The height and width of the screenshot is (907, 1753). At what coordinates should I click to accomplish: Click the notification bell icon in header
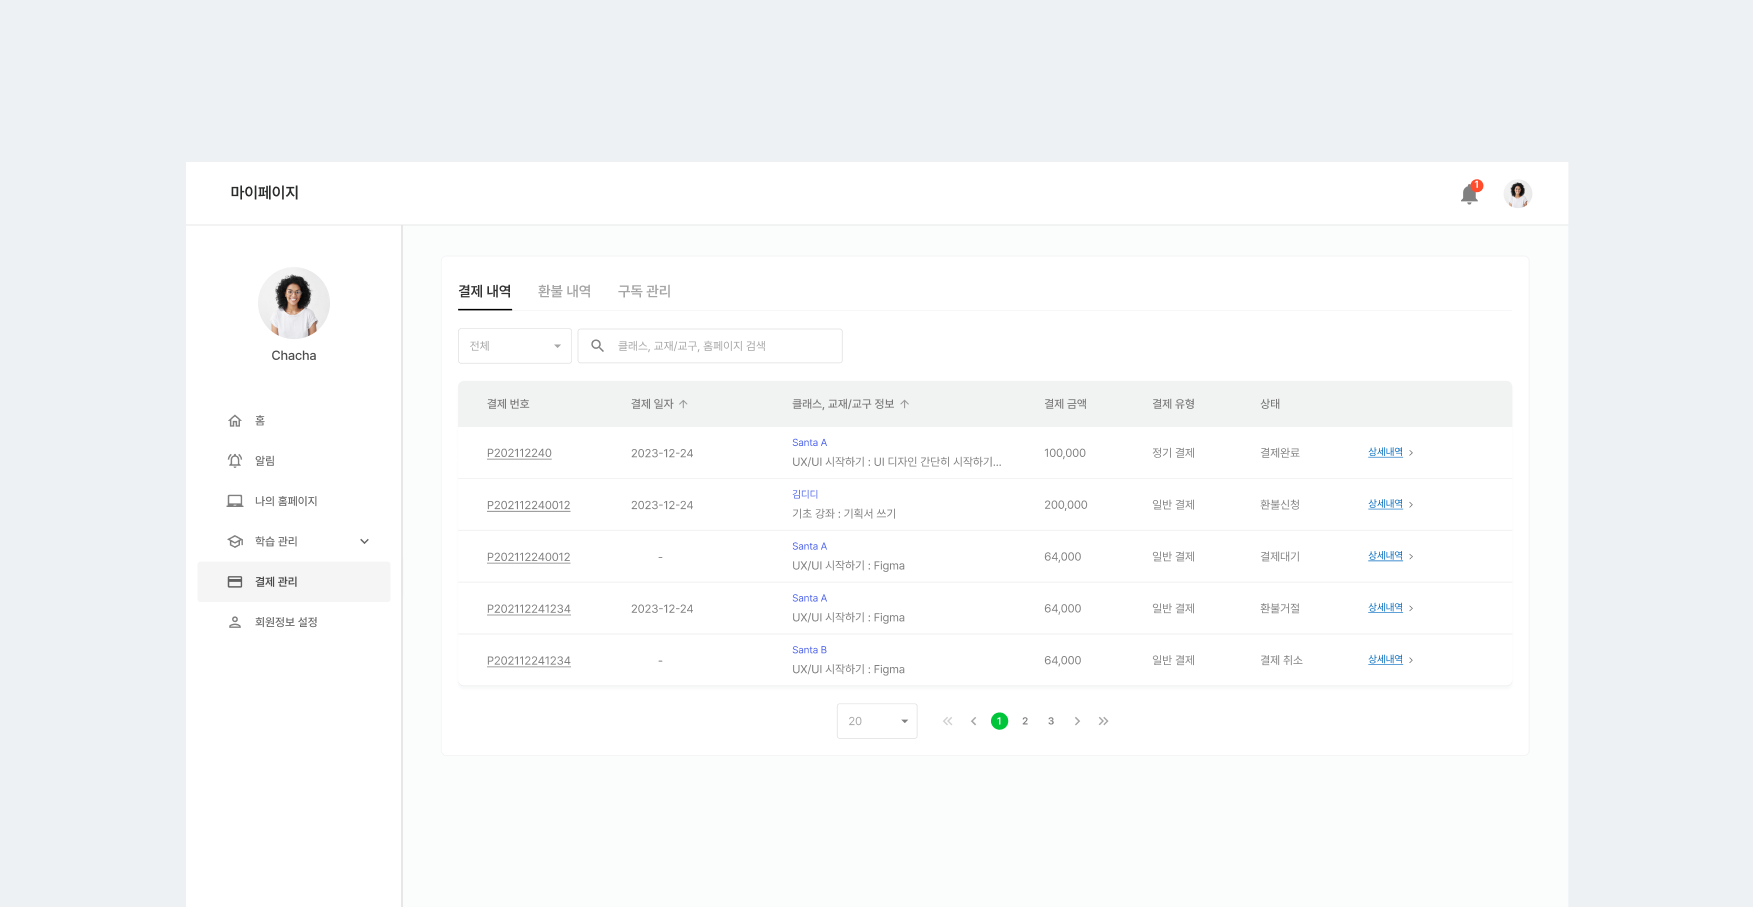pos(1468,194)
